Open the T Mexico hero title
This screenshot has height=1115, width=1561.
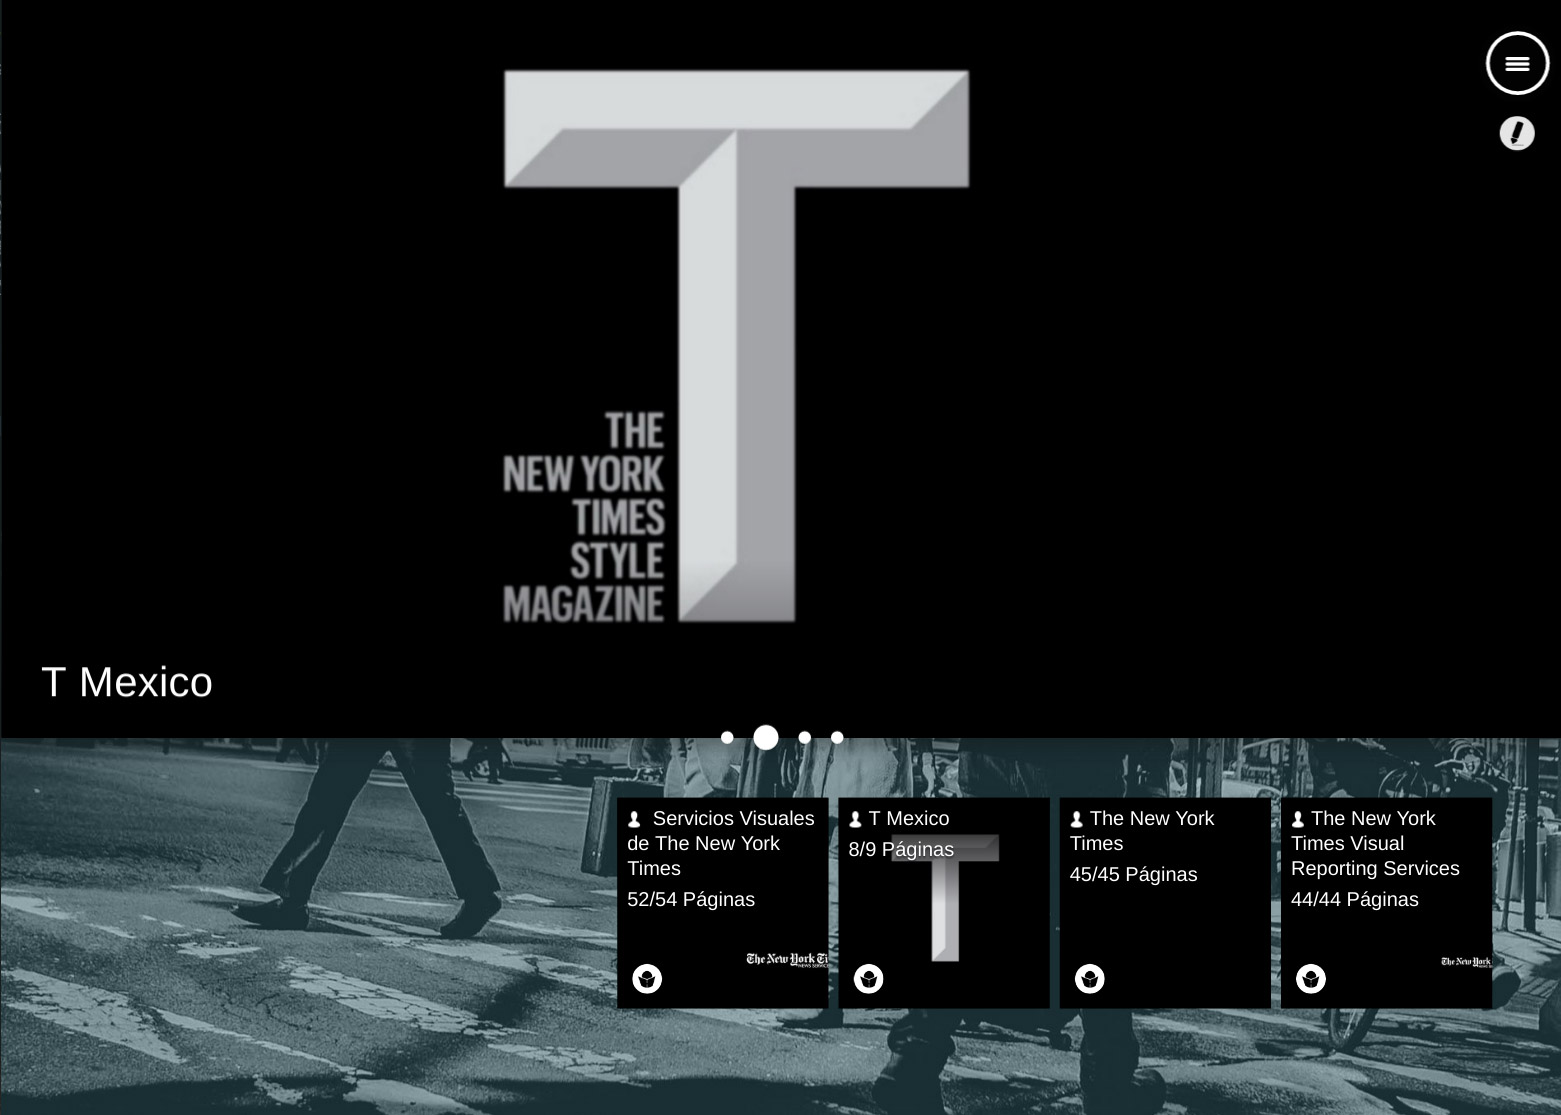click(x=127, y=682)
